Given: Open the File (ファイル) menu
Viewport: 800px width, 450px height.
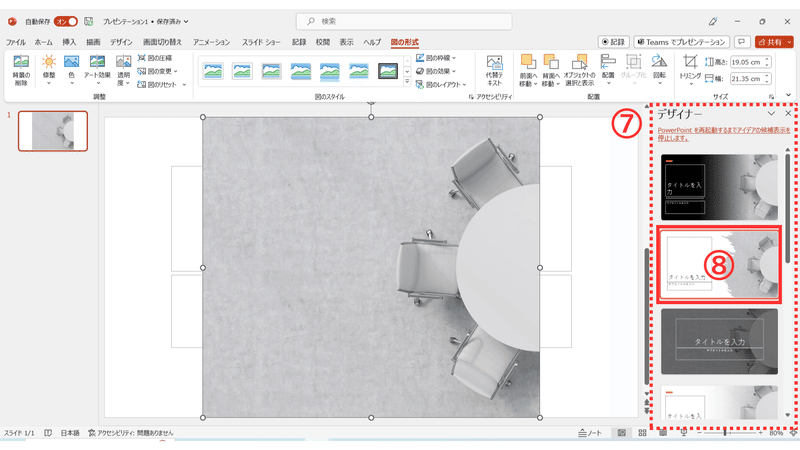Looking at the screenshot, I should point(15,42).
